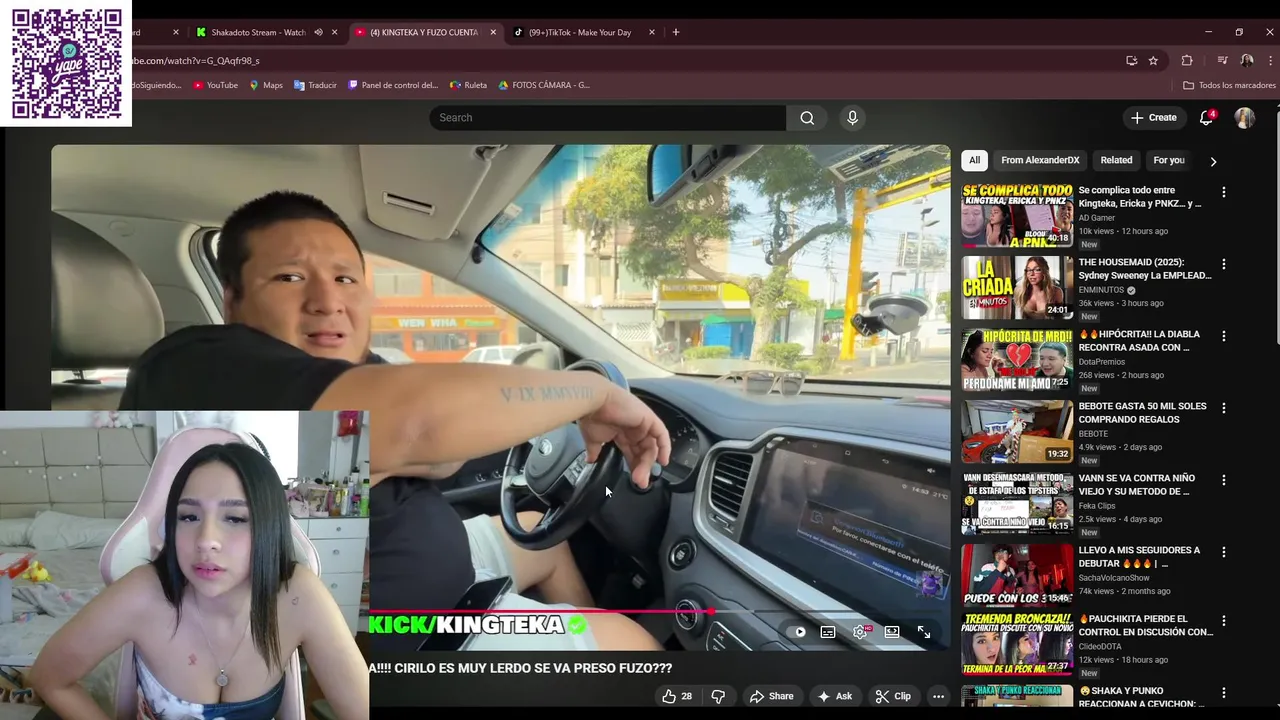Open 'TREMENDA BRONCAZA' thumbnail
The width and height of the screenshot is (1280, 720).
tap(1017, 644)
